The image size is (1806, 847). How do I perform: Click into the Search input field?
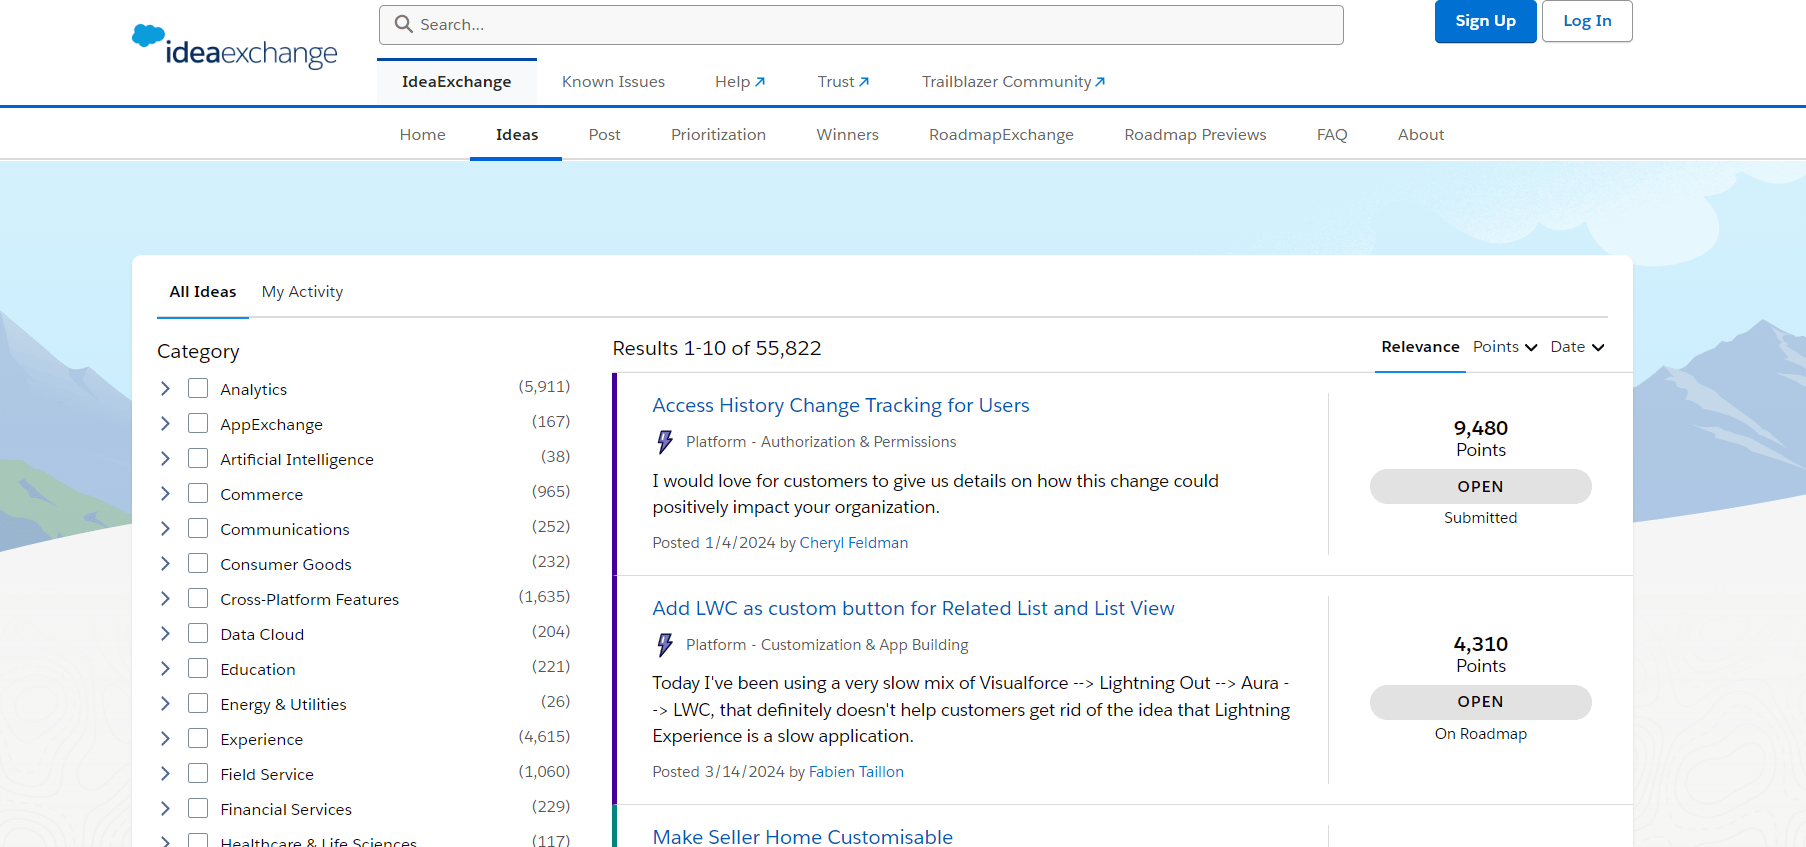[x=861, y=24]
